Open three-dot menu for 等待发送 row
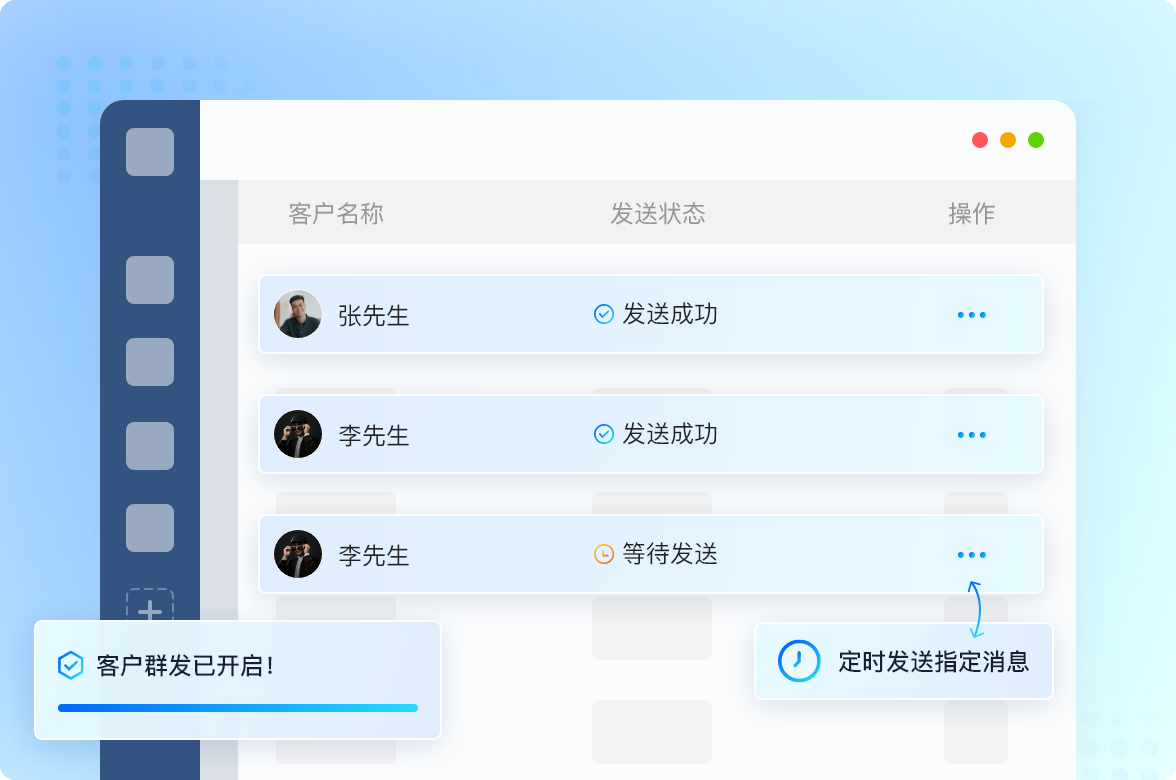 [971, 555]
